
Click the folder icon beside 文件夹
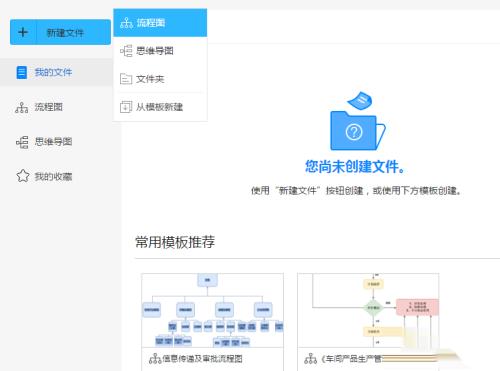pos(126,79)
